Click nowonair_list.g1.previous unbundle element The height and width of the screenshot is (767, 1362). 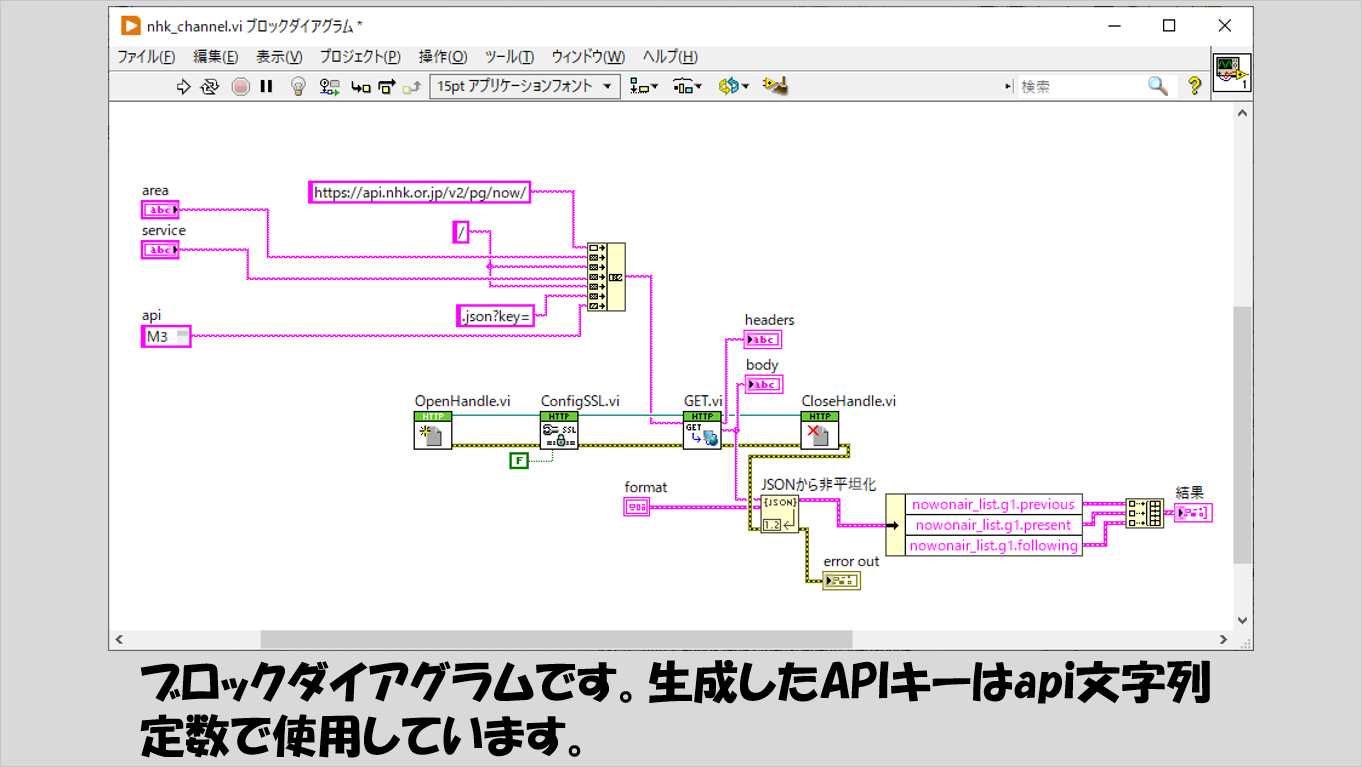993,504
